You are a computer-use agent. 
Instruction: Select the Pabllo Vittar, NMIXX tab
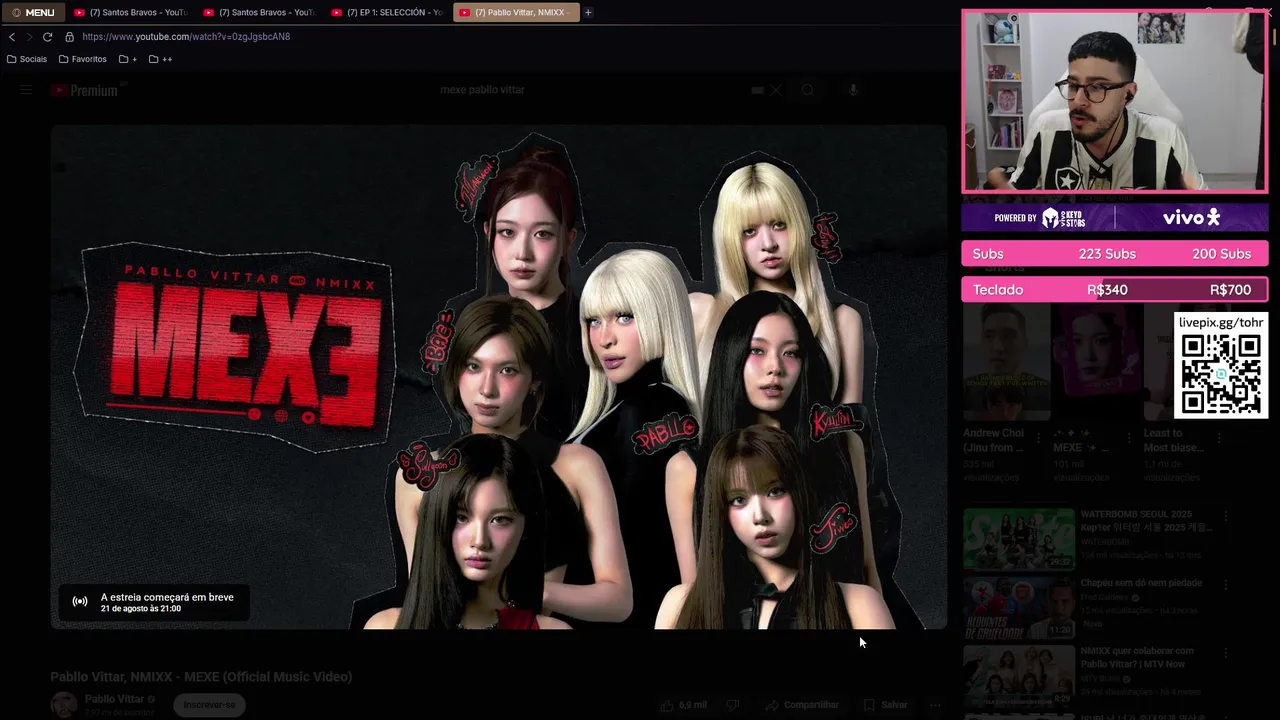516,12
